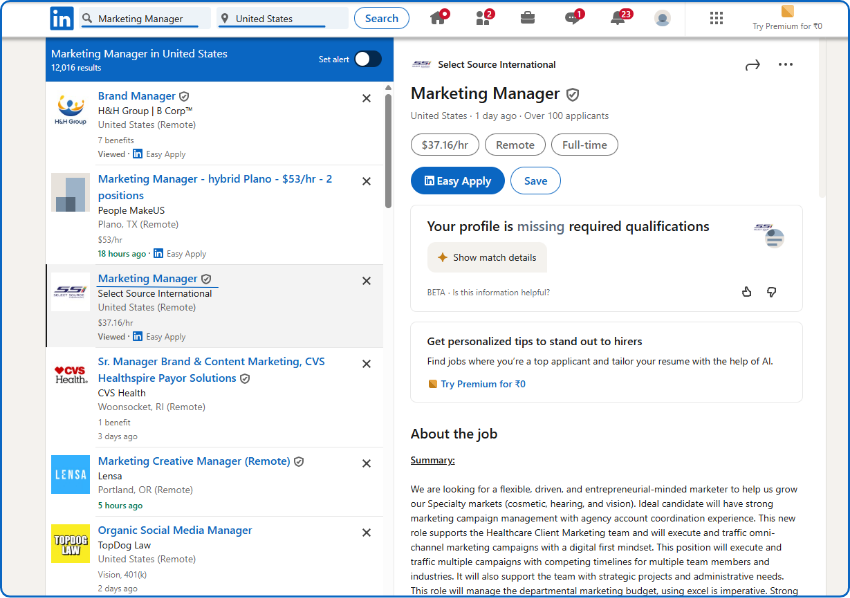Dismiss Select Source International listing

point(366,281)
